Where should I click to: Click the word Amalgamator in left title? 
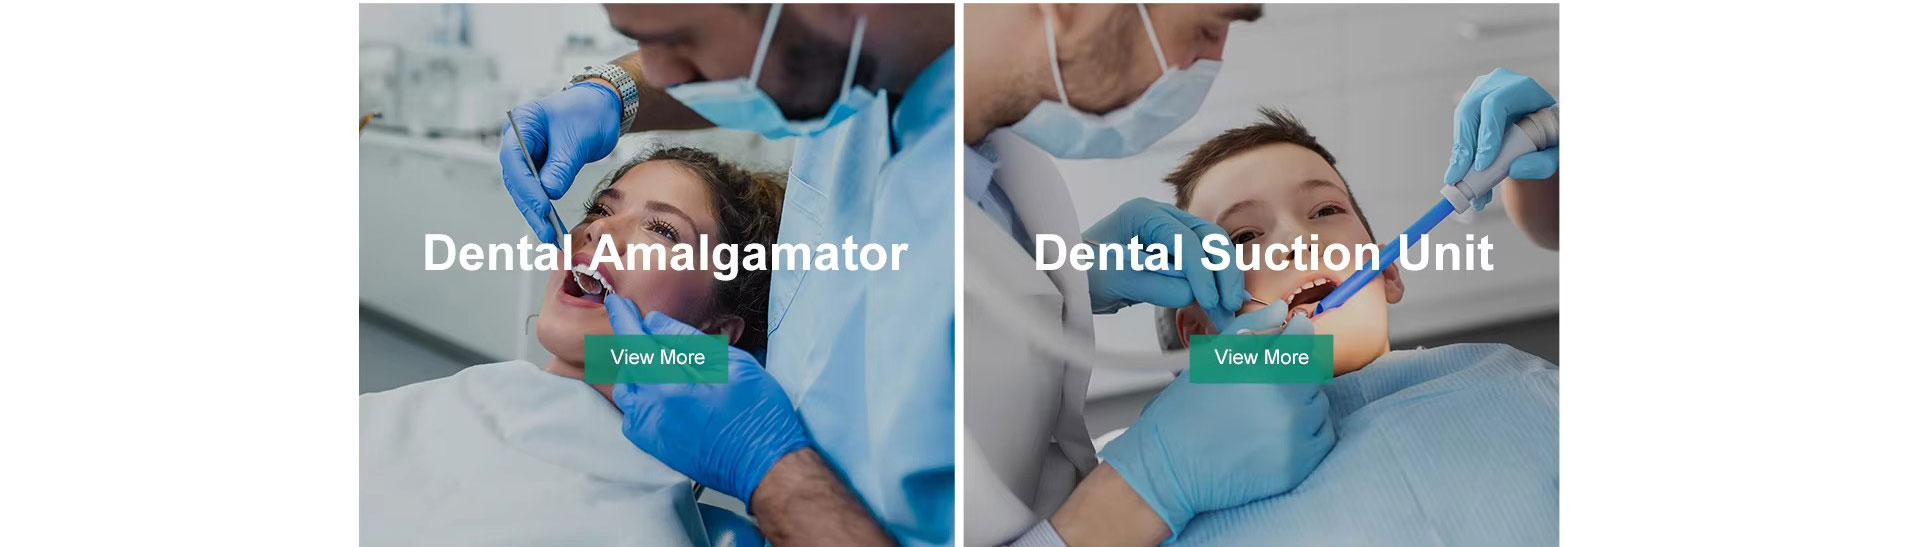(748, 252)
